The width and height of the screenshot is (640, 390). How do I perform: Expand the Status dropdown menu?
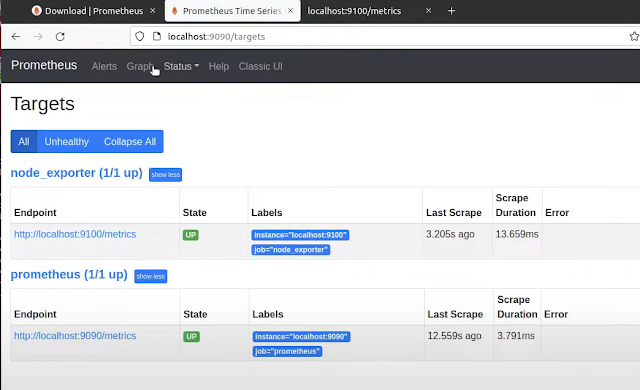coord(181,66)
